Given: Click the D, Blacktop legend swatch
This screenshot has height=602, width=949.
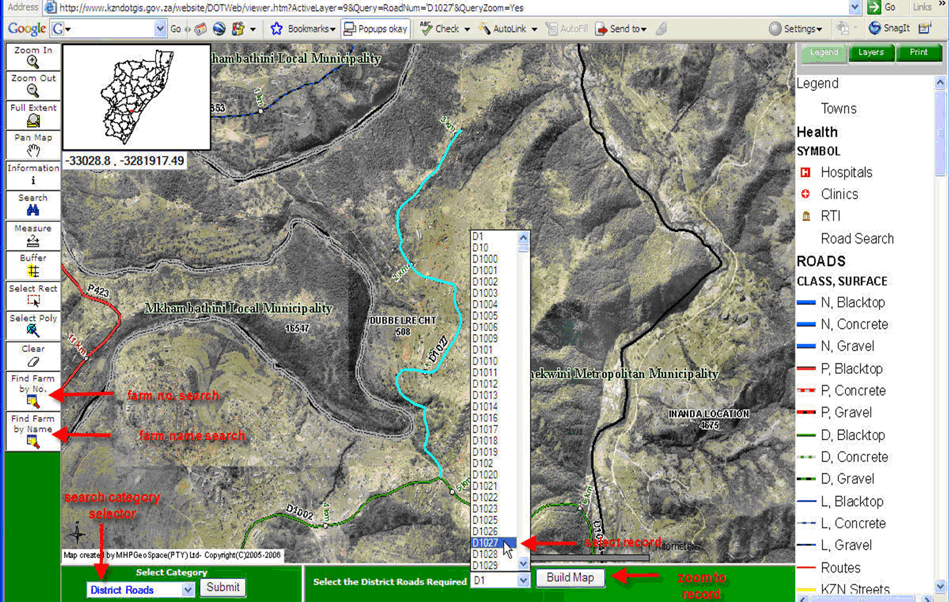Looking at the screenshot, I should point(806,436).
